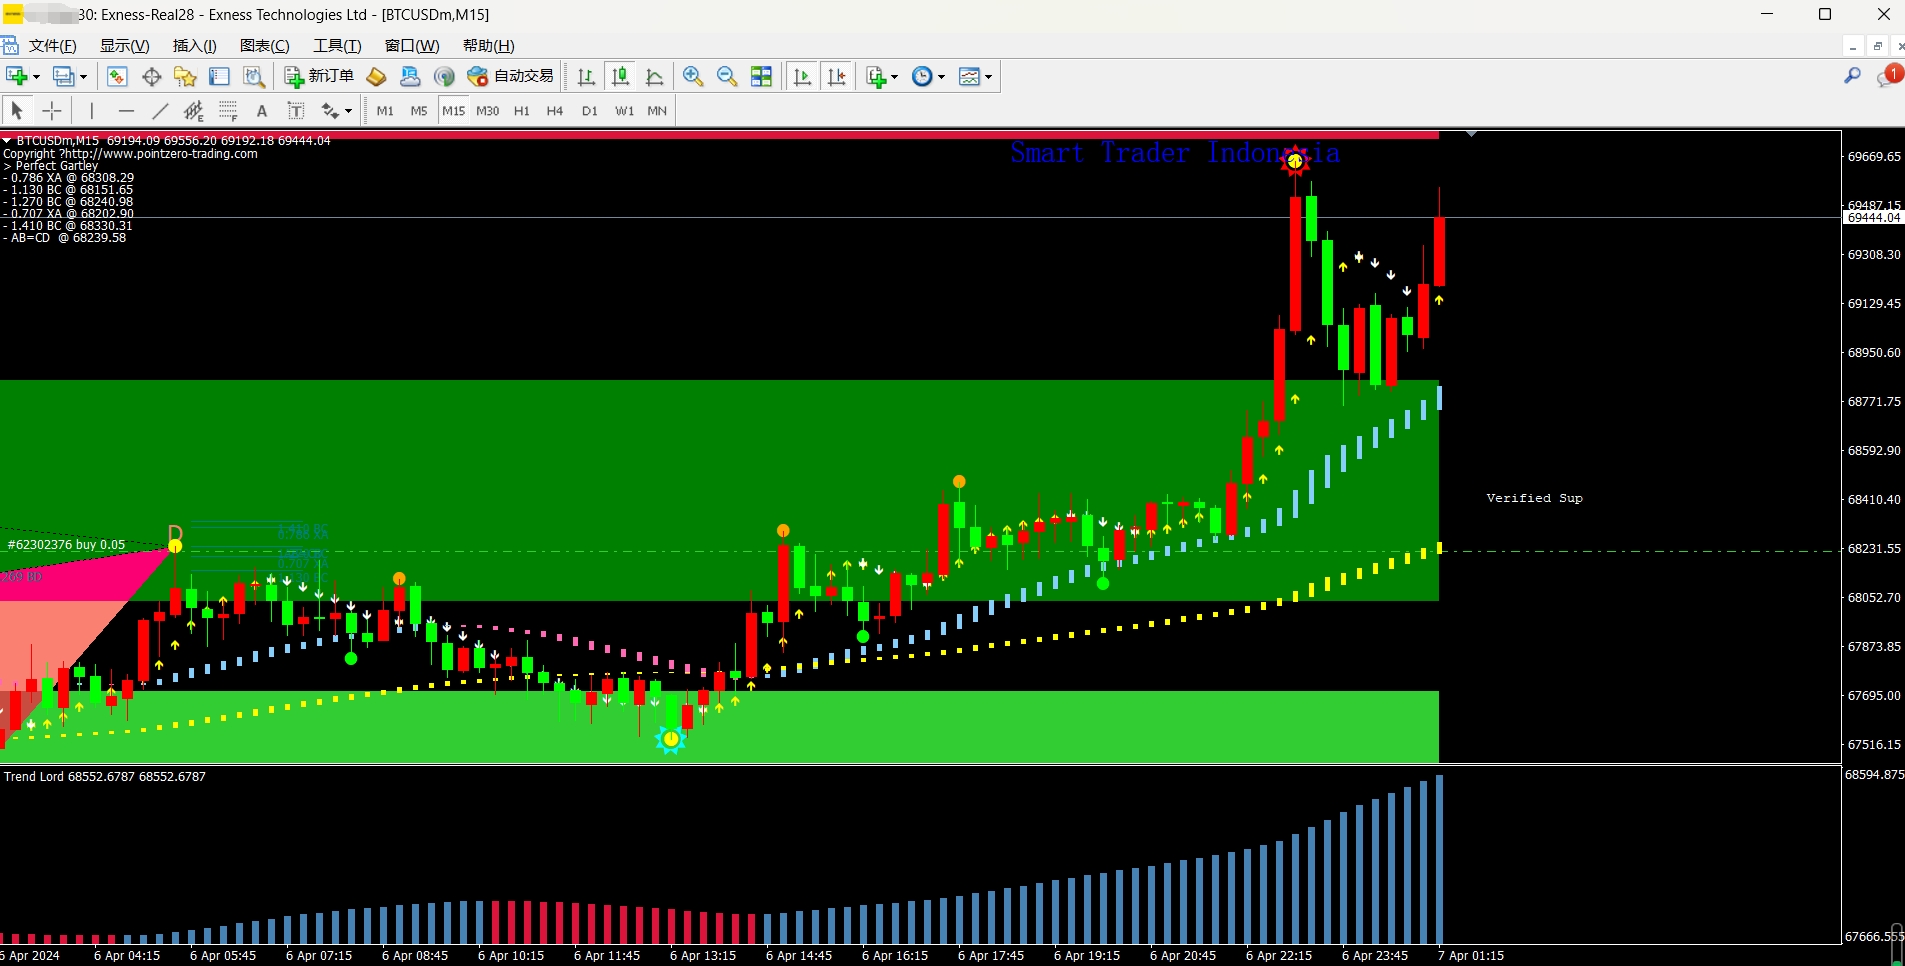1905x966 pixels.
Task: Click the 新订单 new order button
Action: coord(319,76)
